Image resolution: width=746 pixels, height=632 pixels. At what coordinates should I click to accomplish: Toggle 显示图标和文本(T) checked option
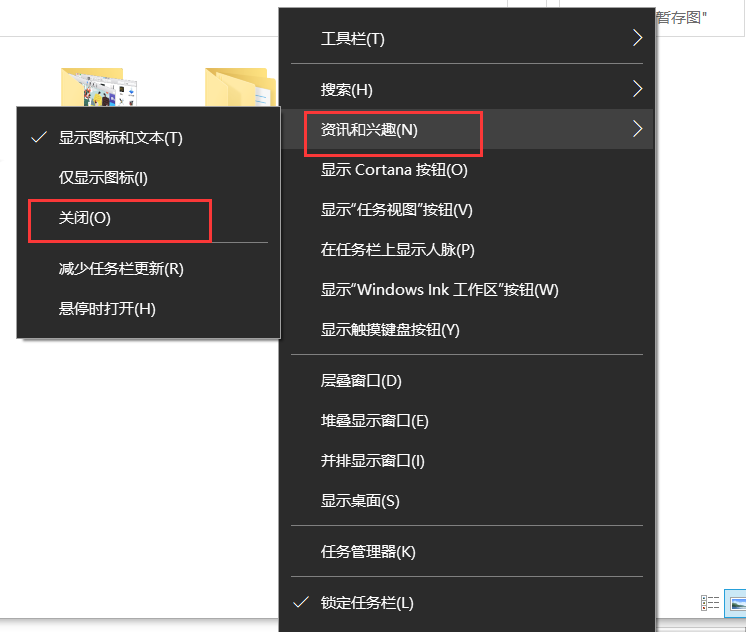click(x=120, y=138)
